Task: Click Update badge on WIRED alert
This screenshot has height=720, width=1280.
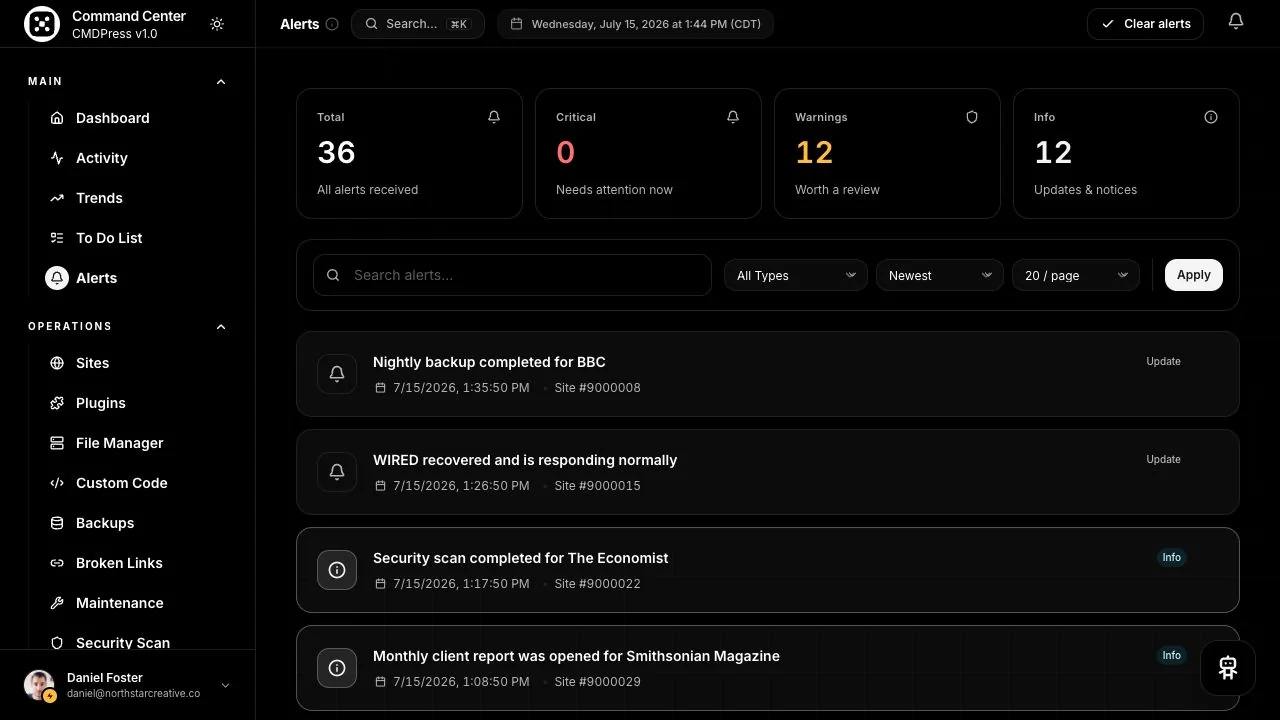Action: click(x=1163, y=459)
